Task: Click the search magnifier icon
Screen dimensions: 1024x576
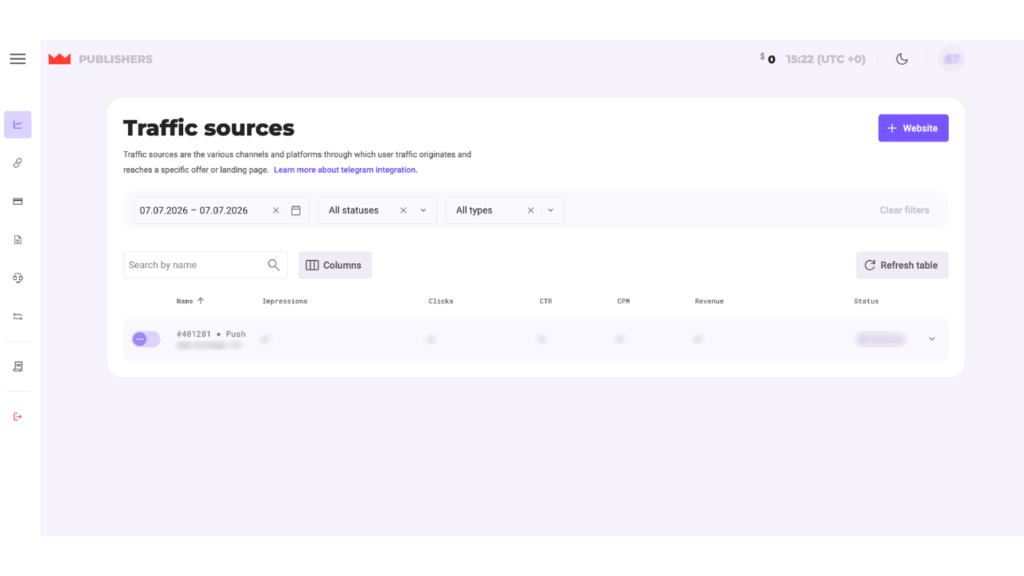Action: 274,264
